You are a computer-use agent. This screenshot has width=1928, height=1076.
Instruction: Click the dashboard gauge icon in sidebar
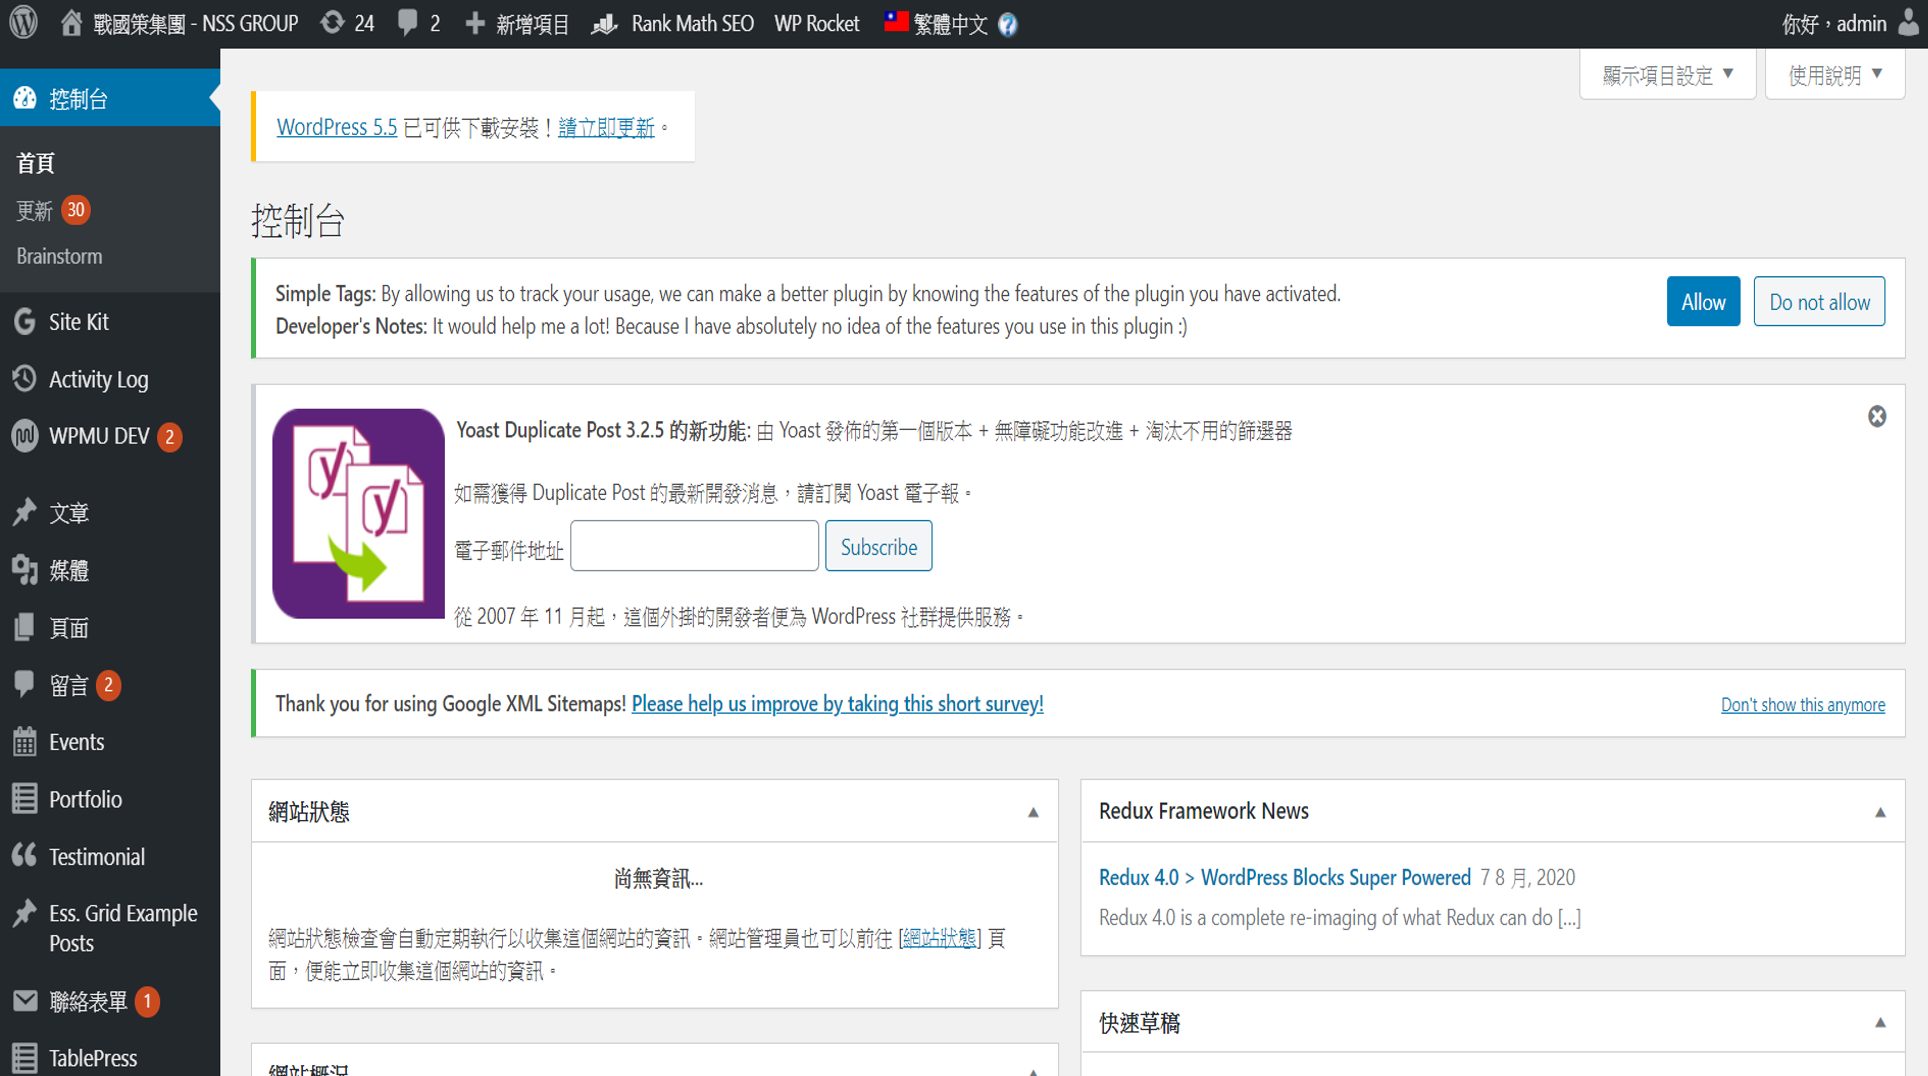tap(25, 98)
